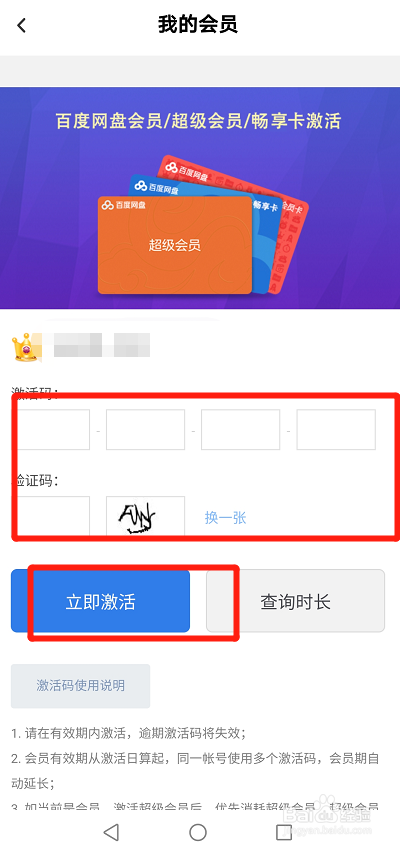The height and width of the screenshot is (848, 400).
Task: Tap the Android recent apps square
Action: [x=284, y=832]
